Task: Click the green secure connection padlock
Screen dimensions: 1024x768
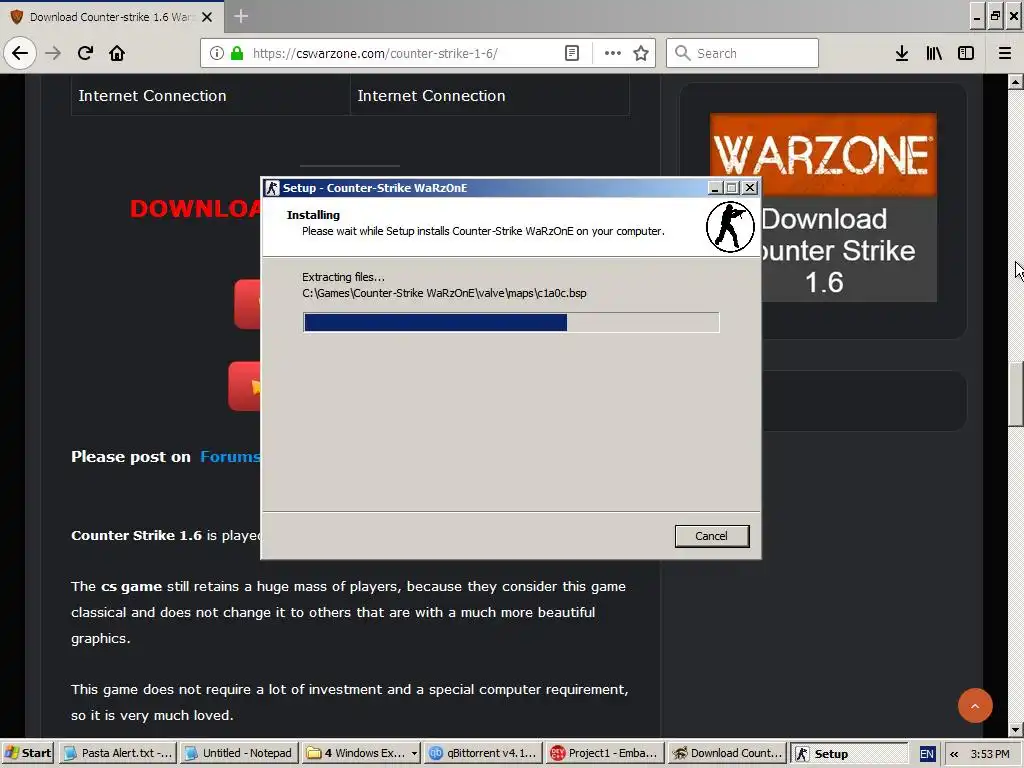Action: tap(237, 53)
